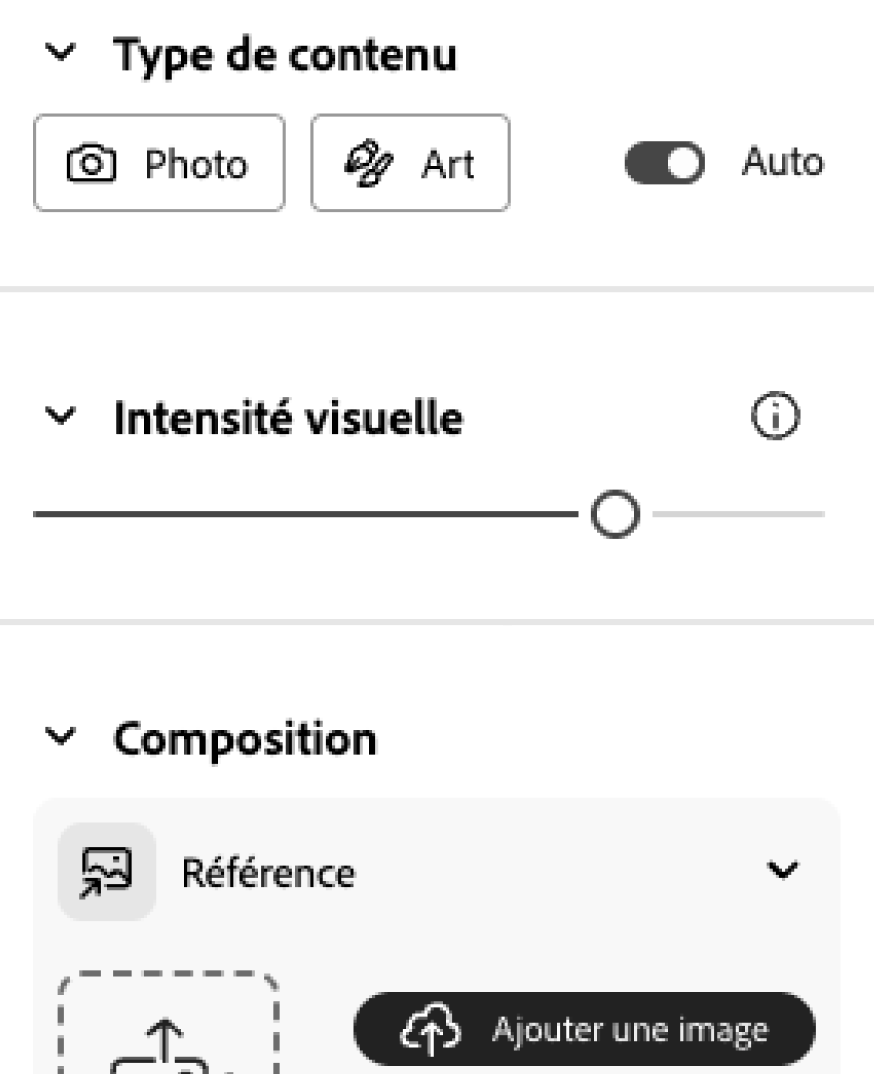874x1074 pixels.
Task: Collapse the Composition section
Action: 60,738
